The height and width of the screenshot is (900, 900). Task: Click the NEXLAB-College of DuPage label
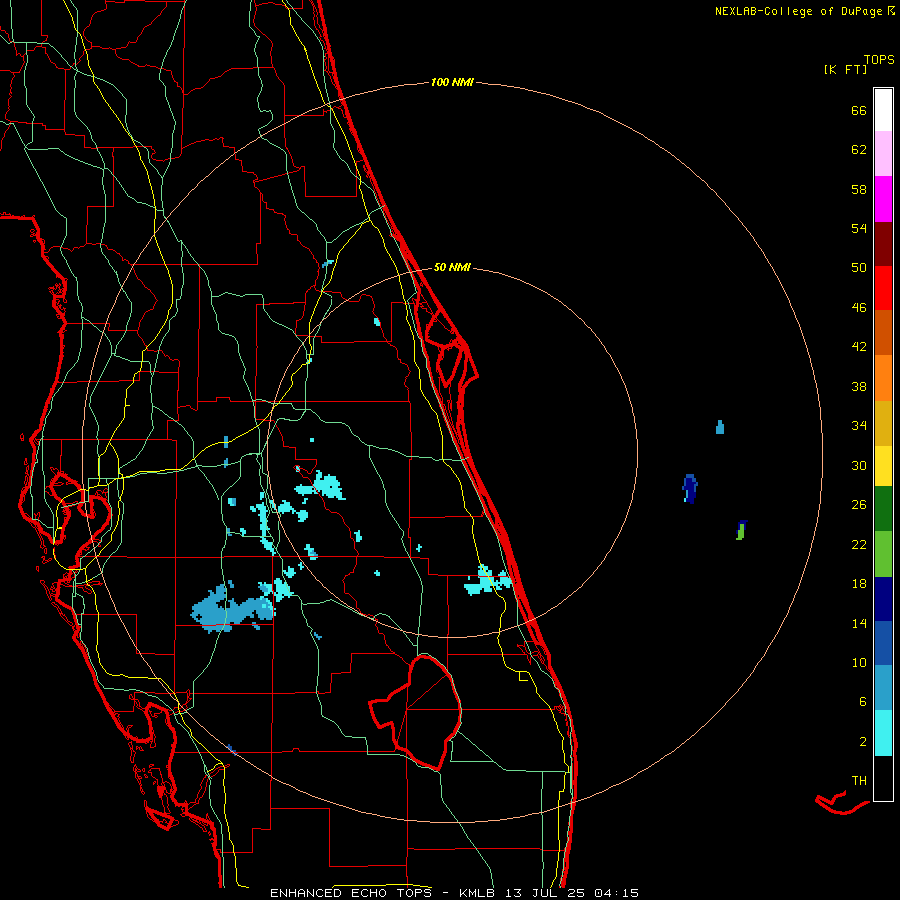pyautogui.click(x=798, y=11)
